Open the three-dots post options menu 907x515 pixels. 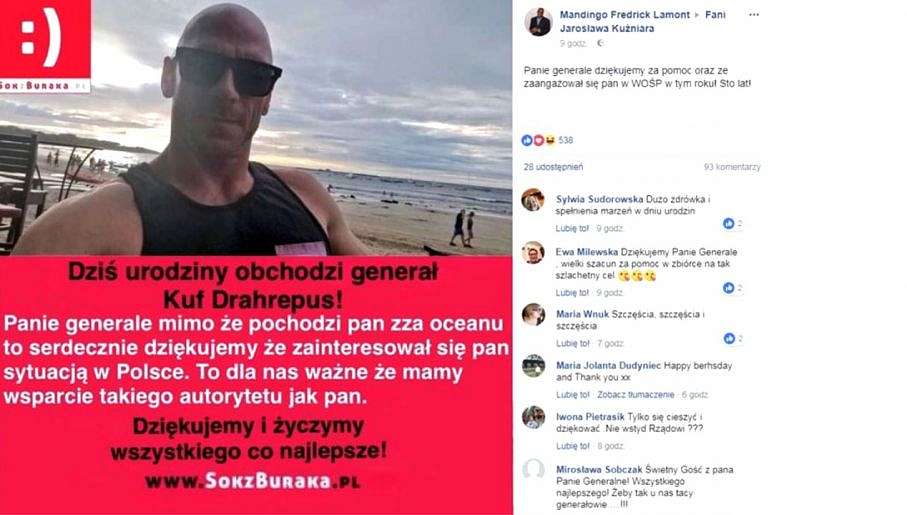[753, 14]
